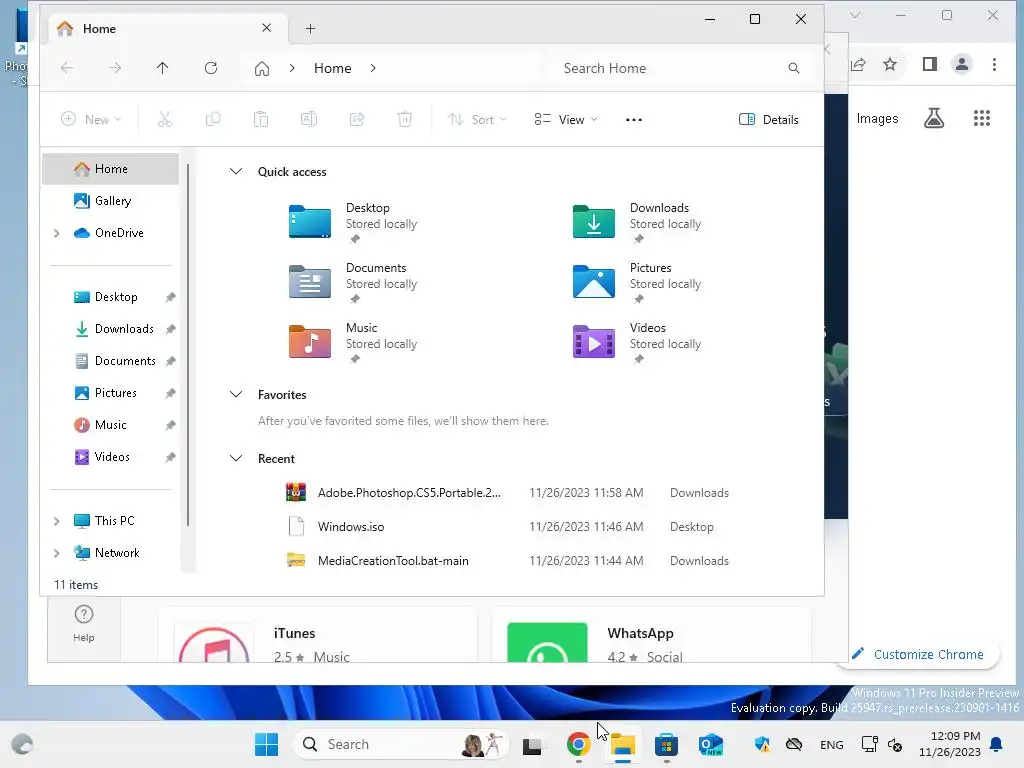Select Home in navigation pane

110,168
